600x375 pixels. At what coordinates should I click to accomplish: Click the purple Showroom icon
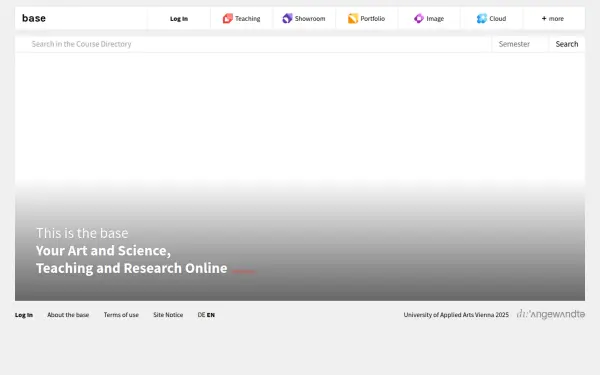tap(287, 18)
